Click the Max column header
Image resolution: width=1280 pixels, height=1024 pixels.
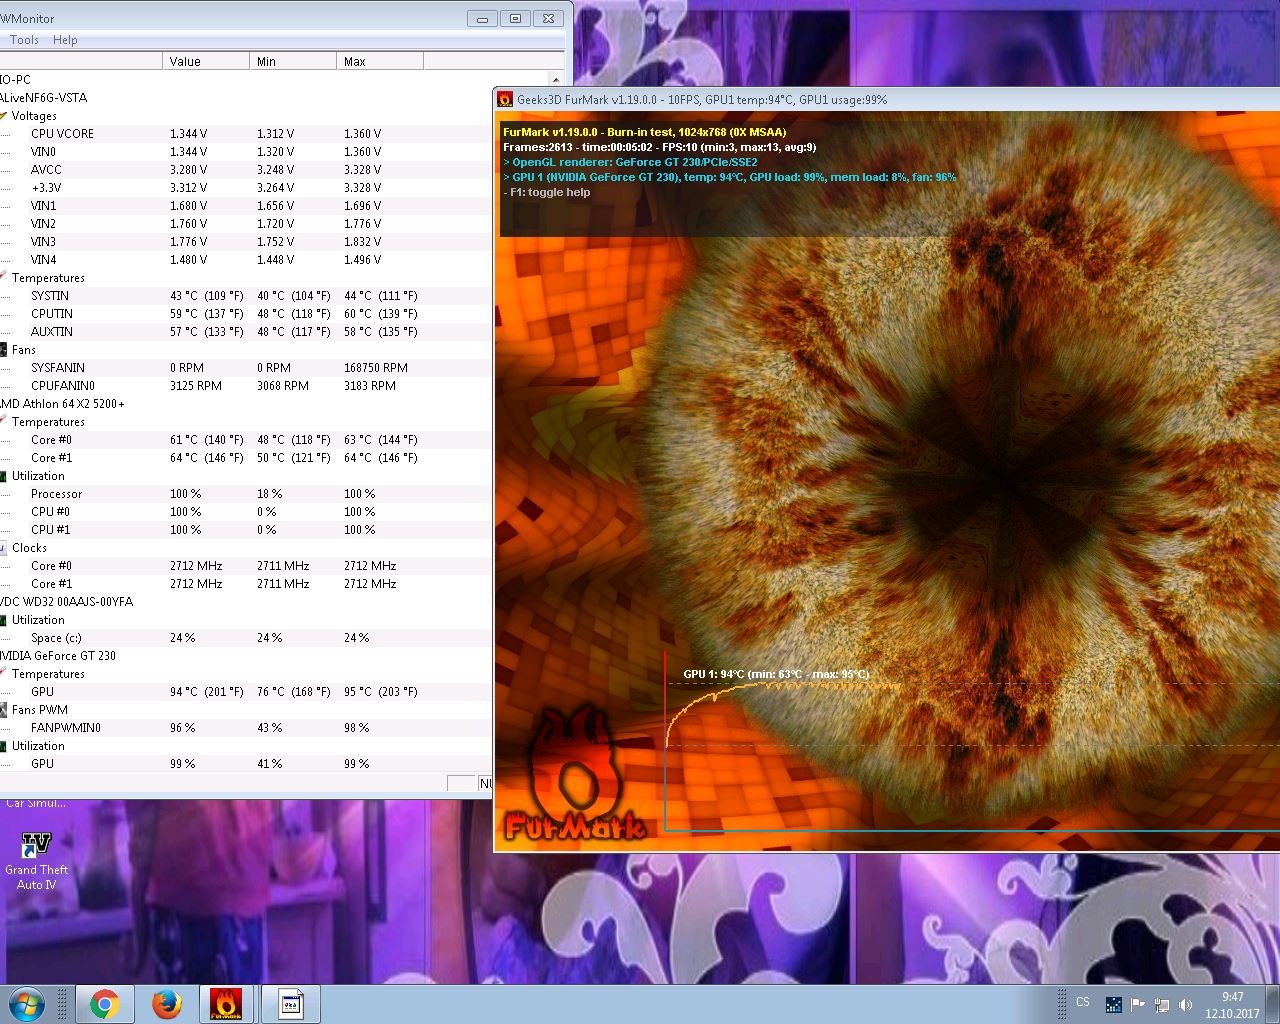coord(379,61)
